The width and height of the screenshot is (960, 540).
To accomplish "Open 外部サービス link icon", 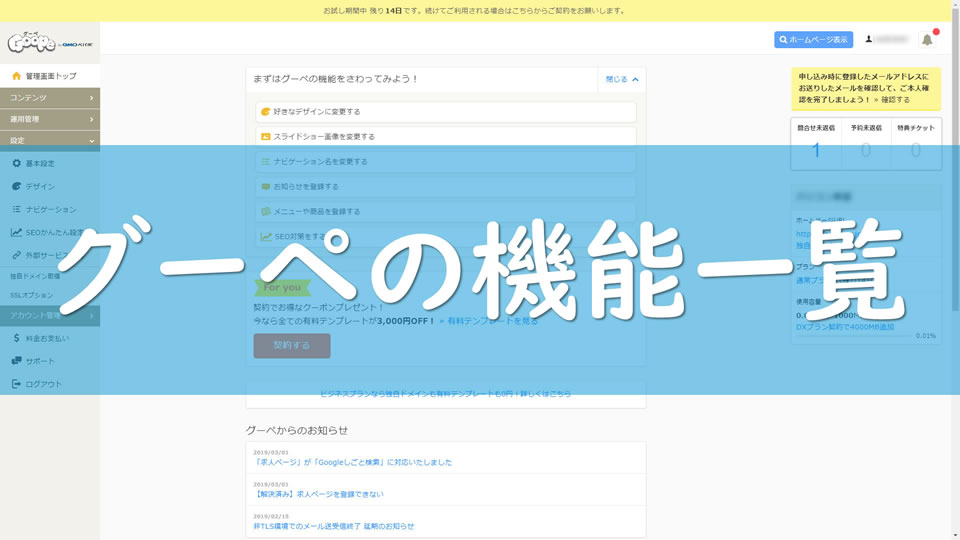I will coord(17,255).
